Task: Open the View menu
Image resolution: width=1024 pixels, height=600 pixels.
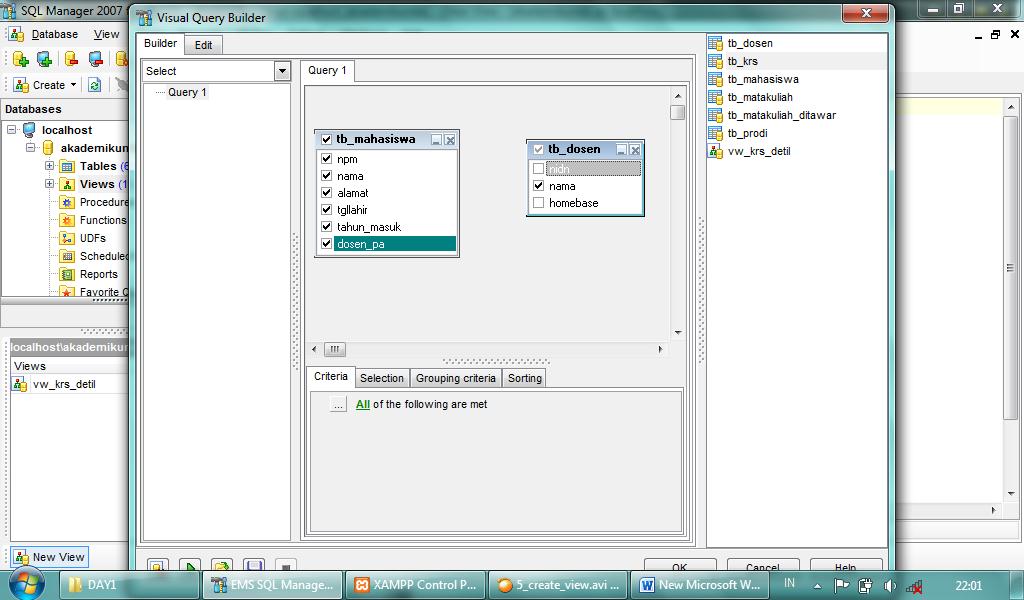Action: click(x=106, y=34)
